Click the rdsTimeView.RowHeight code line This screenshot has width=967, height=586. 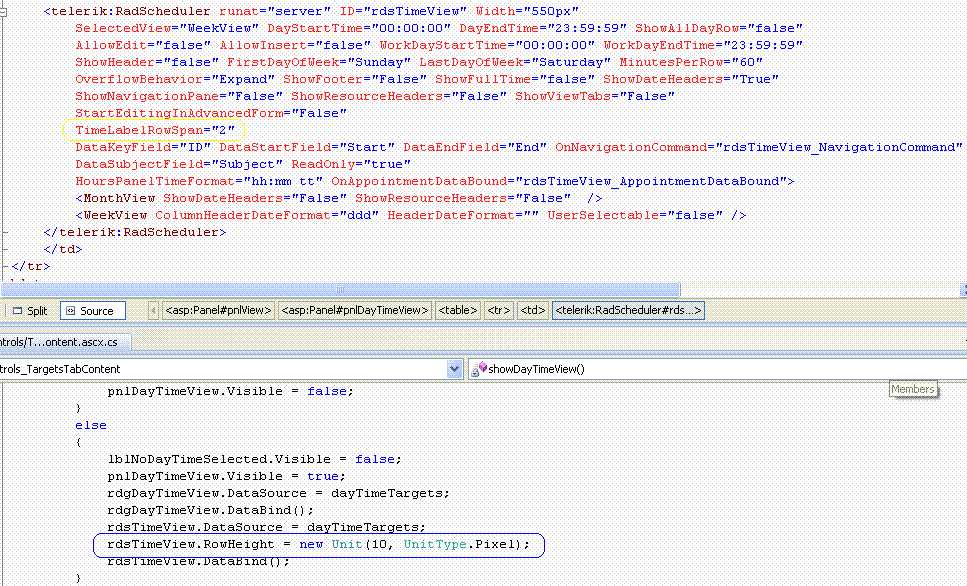(x=318, y=545)
